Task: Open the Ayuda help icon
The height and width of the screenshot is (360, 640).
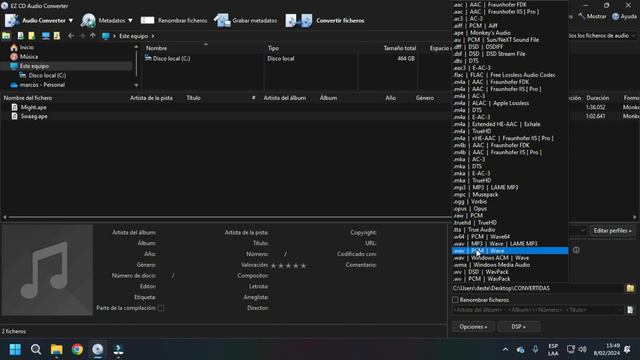Action: (616, 16)
